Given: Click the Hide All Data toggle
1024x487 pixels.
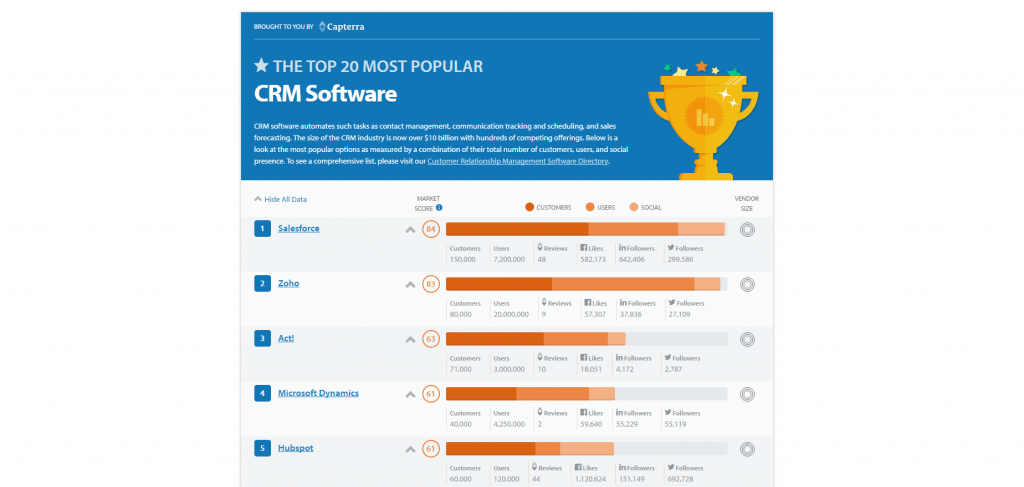Looking at the screenshot, I should (x=281, y=200).
